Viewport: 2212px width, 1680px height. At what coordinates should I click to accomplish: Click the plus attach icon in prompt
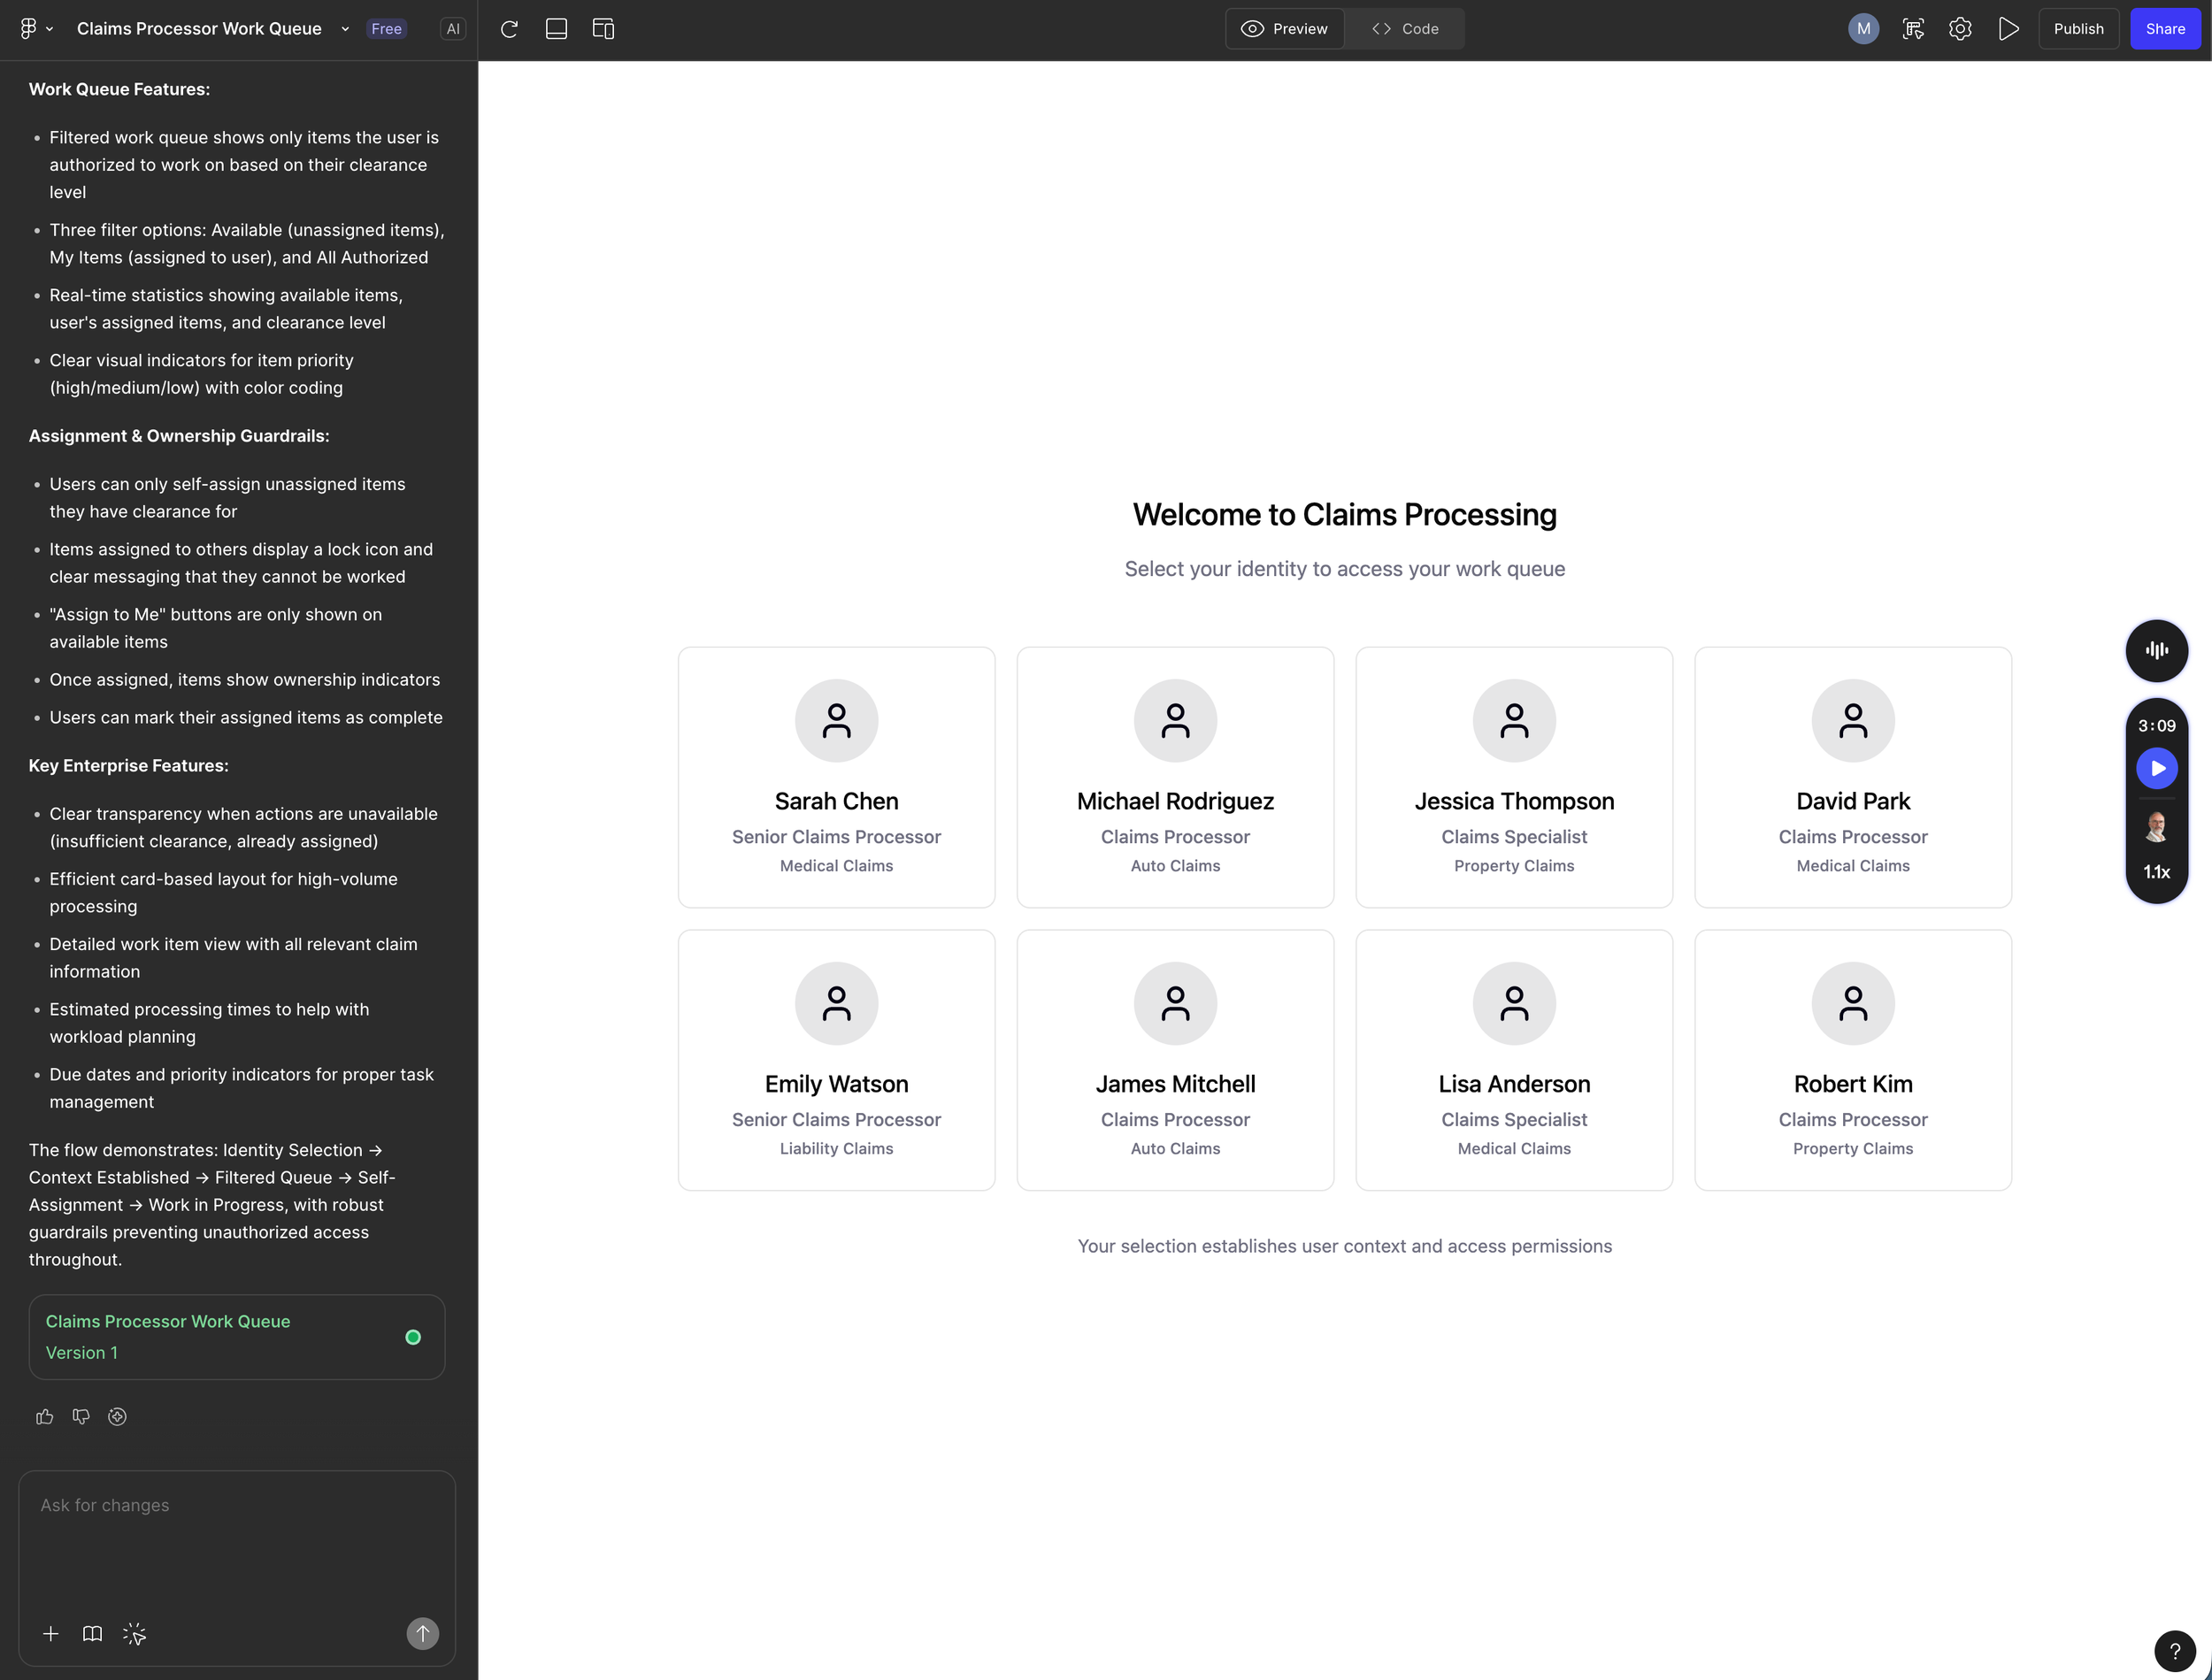click(51, 1633)
